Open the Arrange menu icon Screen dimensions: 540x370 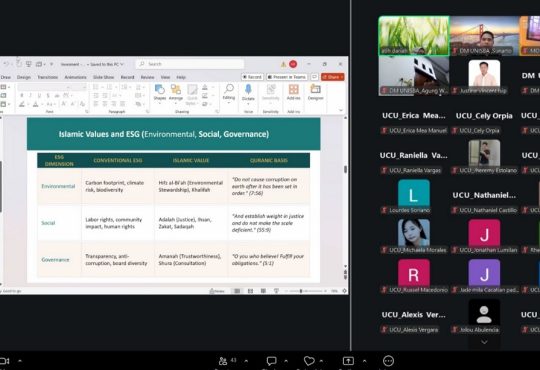pyautogui.click(x=176, y=90)
